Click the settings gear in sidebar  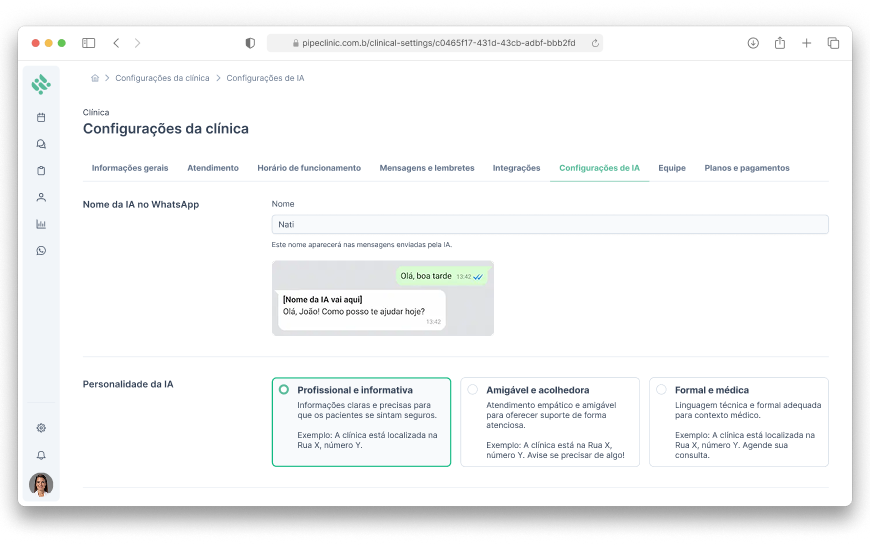coord(41,428)
